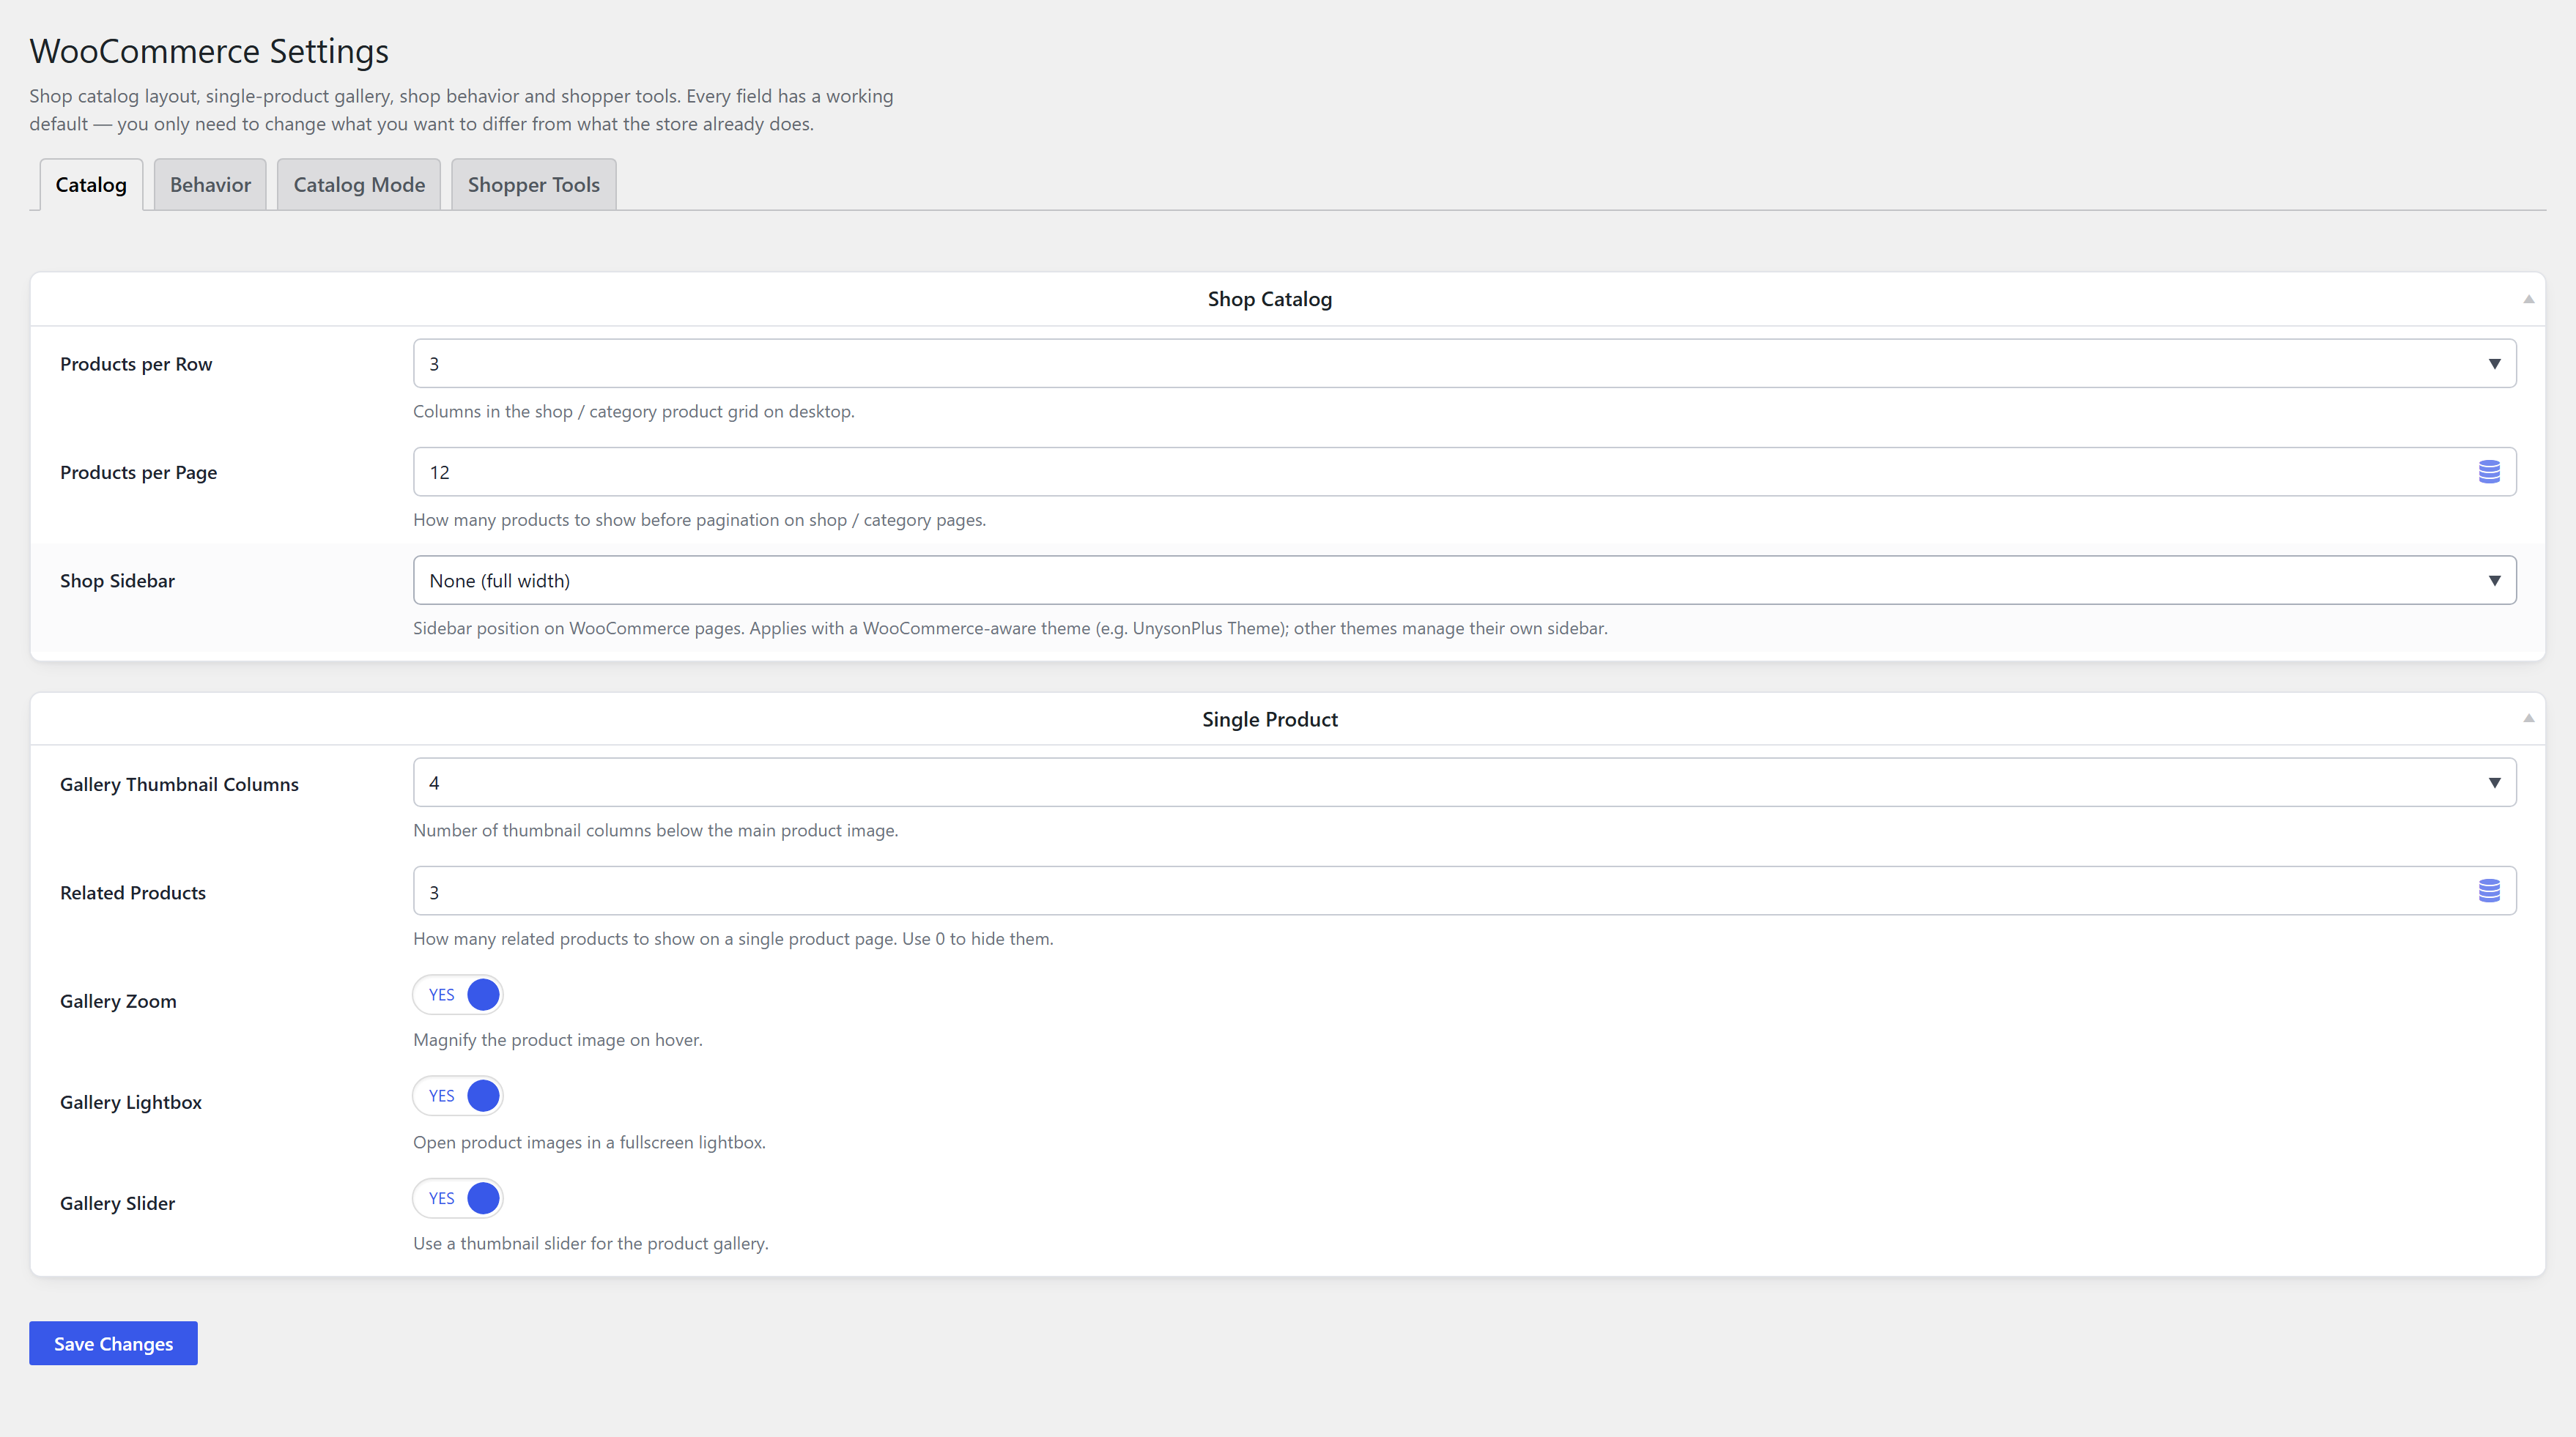Collapse the Shop Catalog panel arrow
2576x1437 pixels.
pyautogui.click(x=2528, y=299)
